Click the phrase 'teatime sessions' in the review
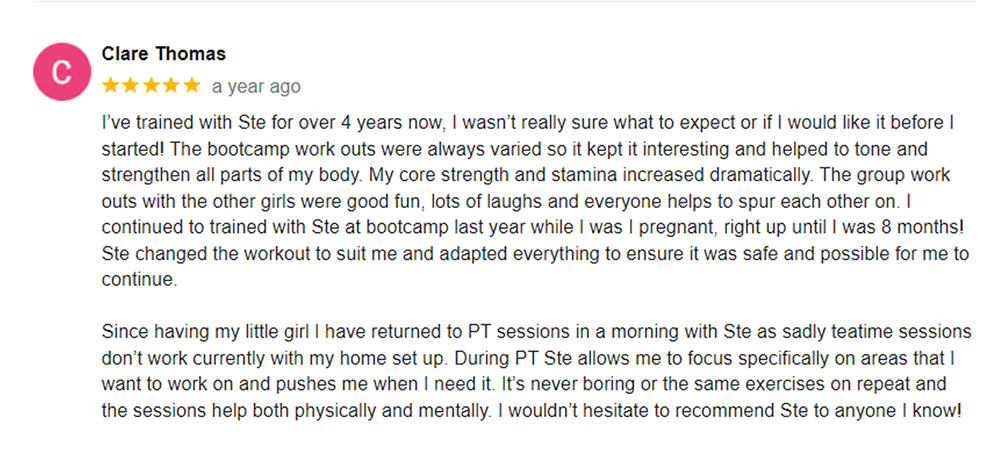Image resolution: width=1000 pixels, height=457 pixels. point(909,333)
